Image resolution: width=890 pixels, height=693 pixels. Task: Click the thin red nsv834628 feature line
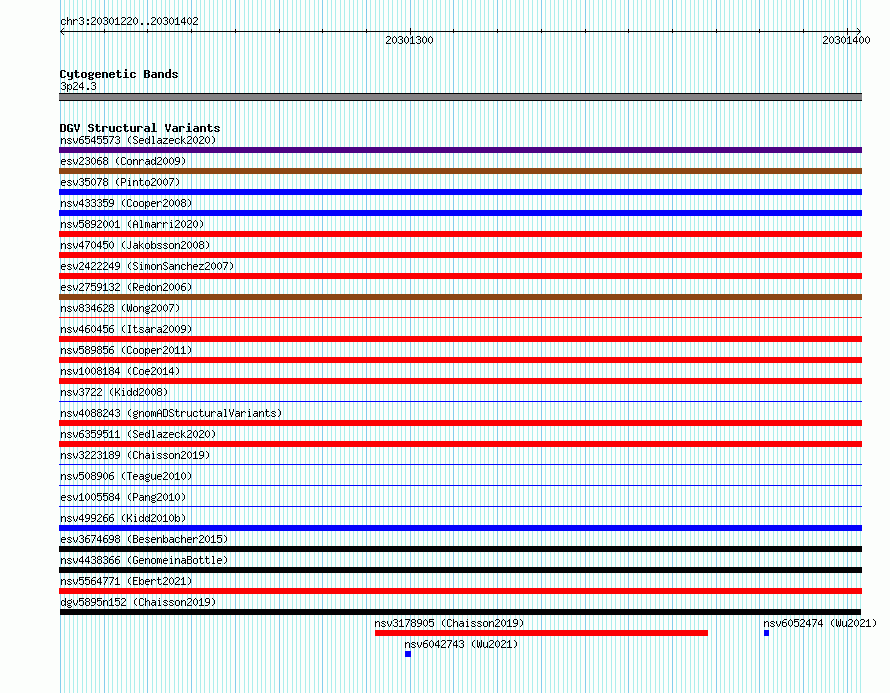click(x=460, y=318)
